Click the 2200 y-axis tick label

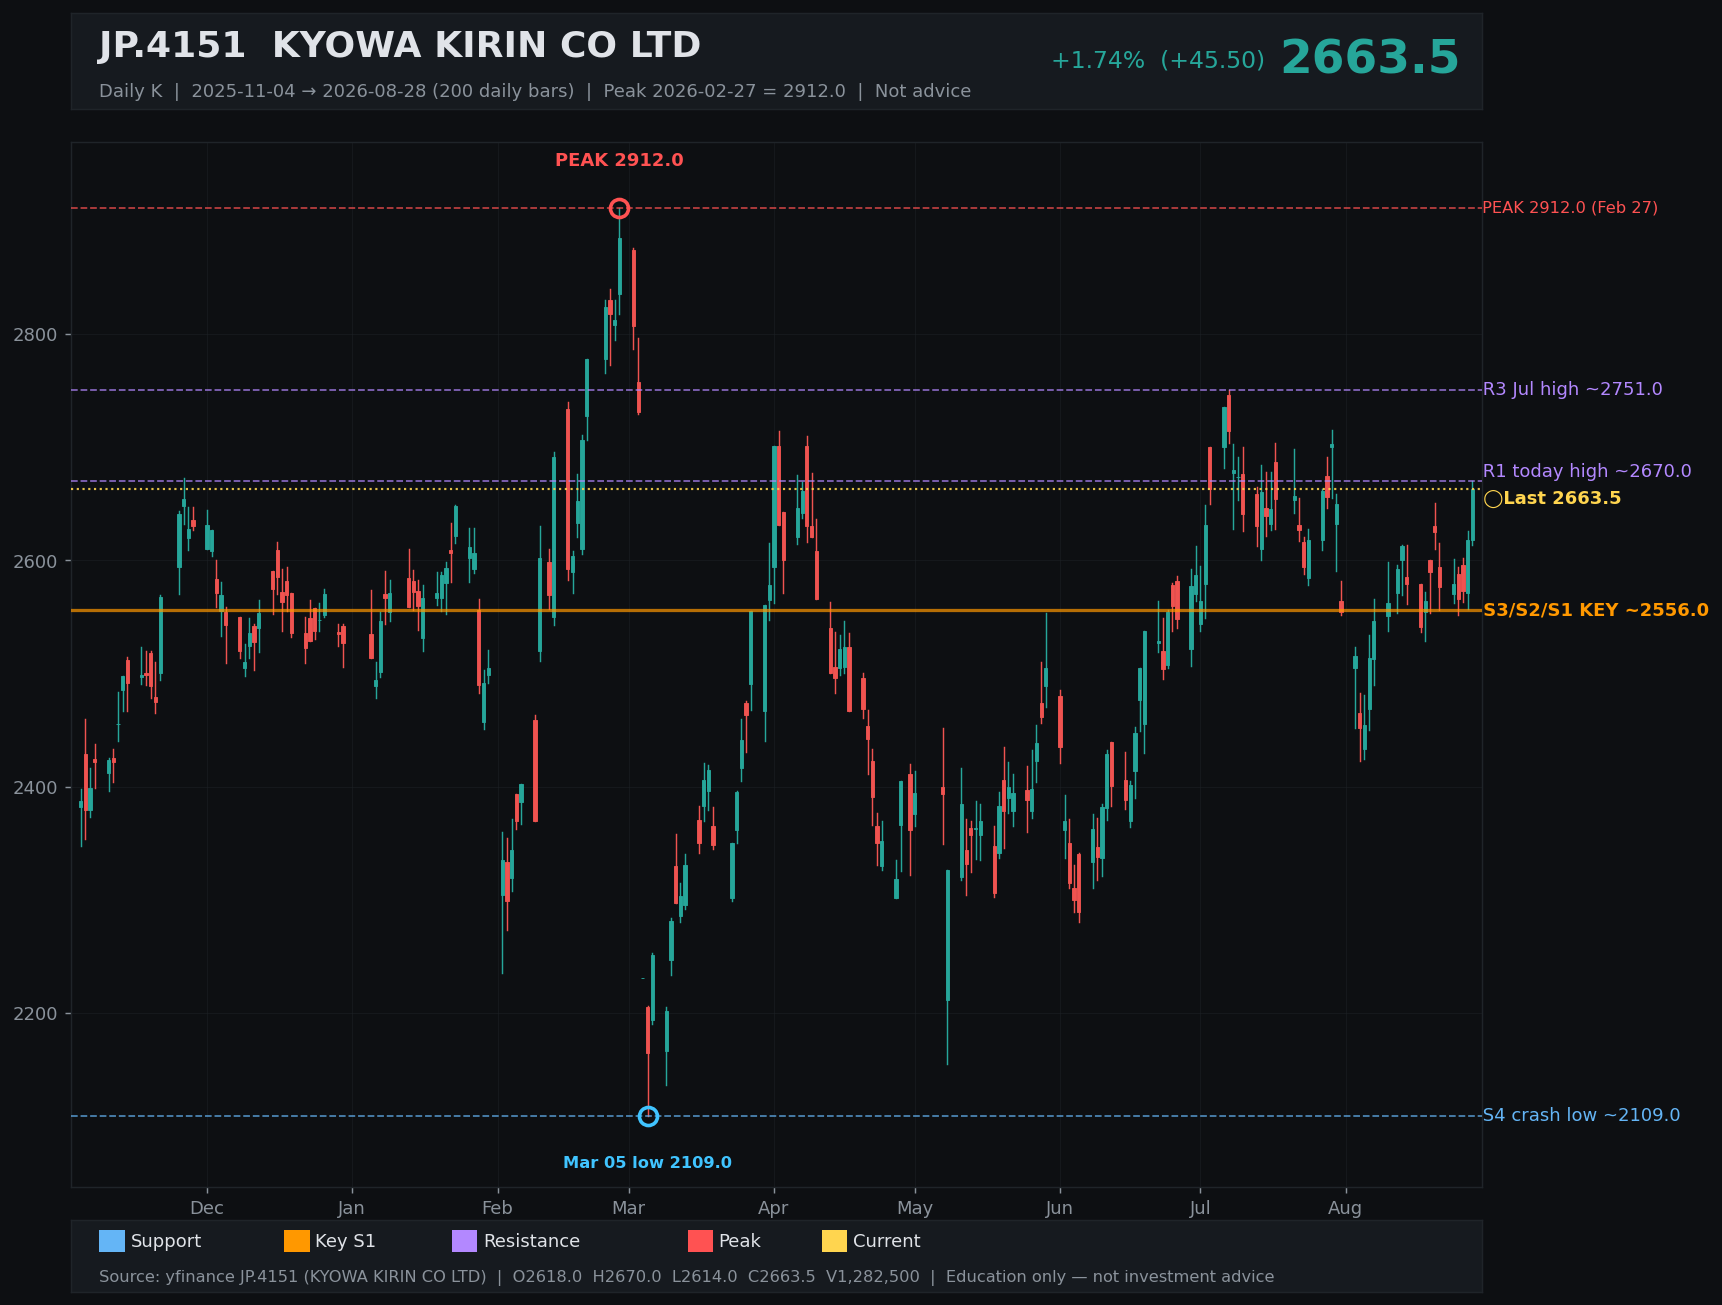coord(35,1014)
